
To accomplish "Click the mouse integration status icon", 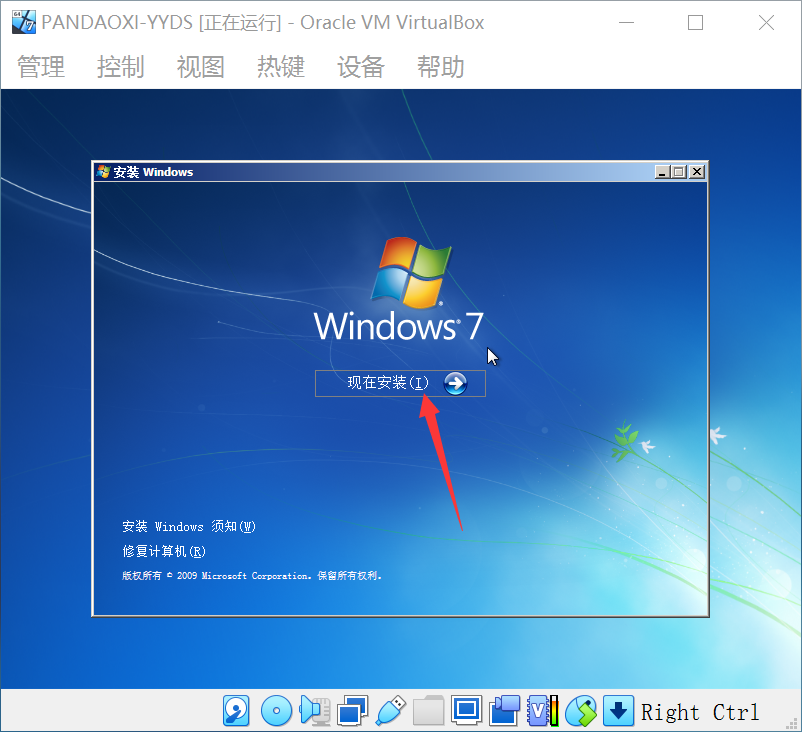I will [x=581, y=711].
